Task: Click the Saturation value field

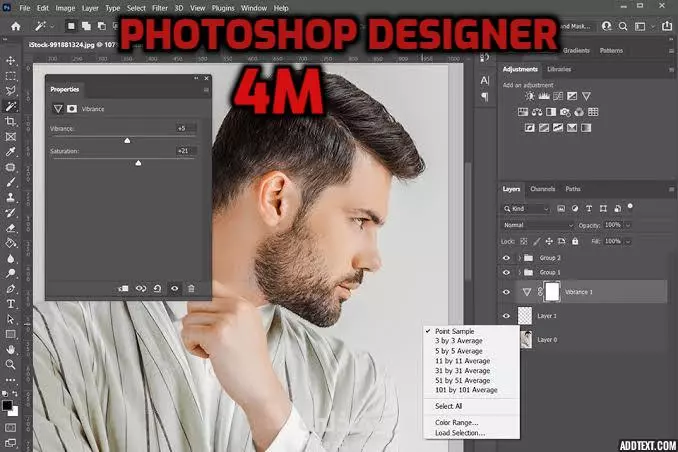Action: [186, 151]
